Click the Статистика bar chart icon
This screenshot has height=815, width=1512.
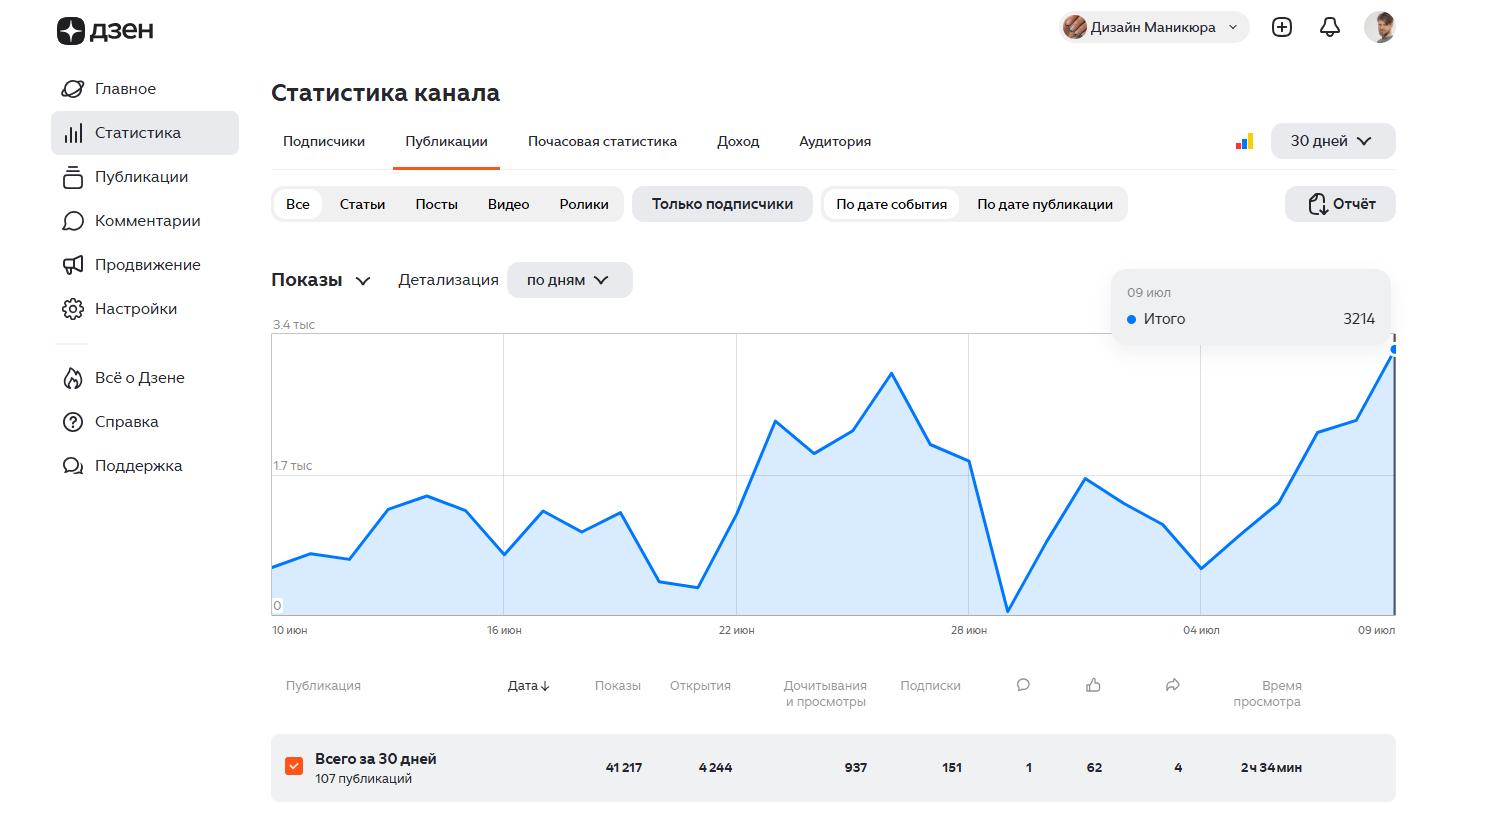[73, 133]
